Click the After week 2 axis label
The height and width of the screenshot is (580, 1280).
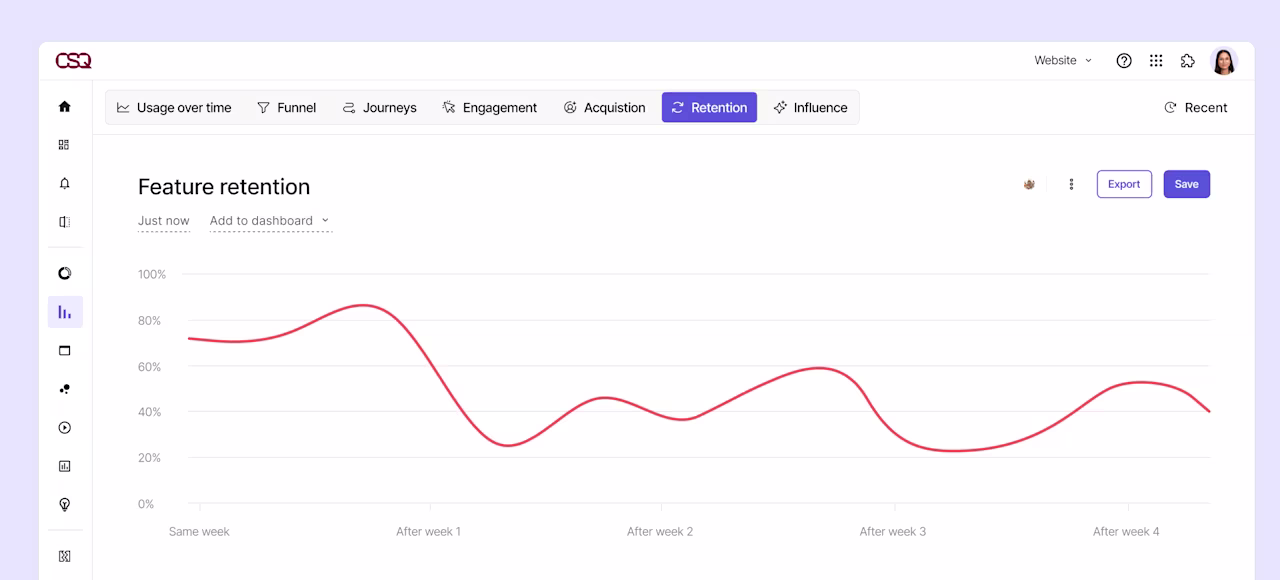tap(660, 532)
